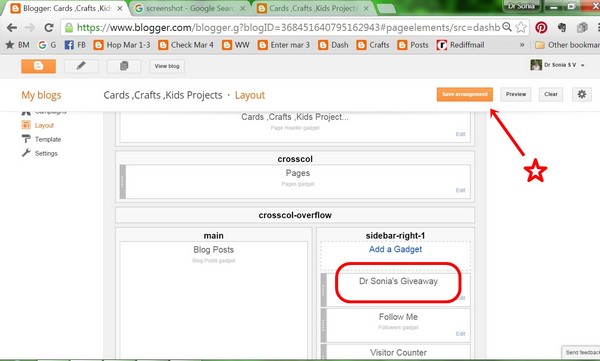The image size is (600, 361).
Task: Open the Posts bookmark
Action: [413, 45]
